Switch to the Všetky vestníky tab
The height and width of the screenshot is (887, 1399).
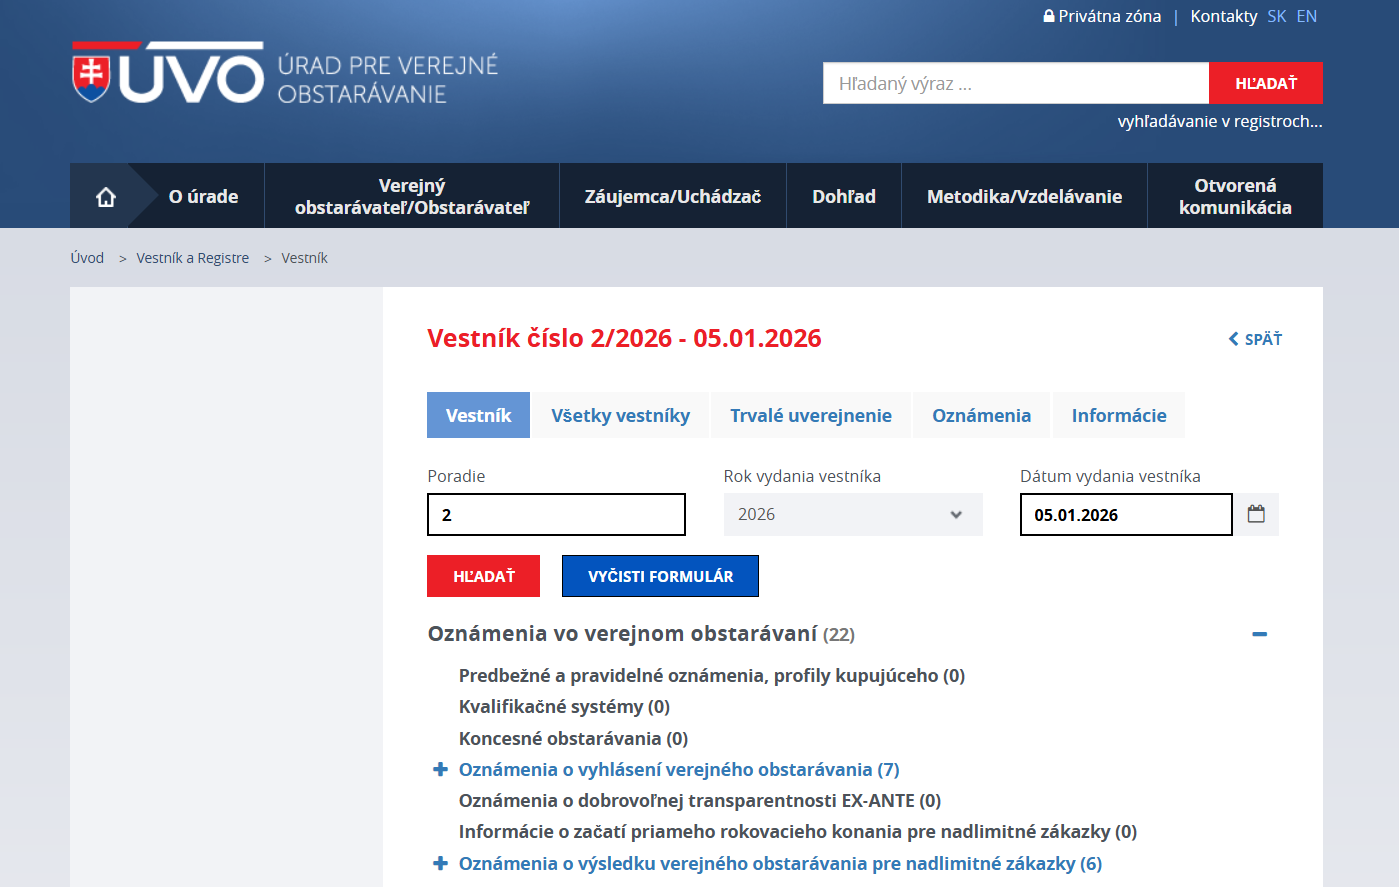[x=620, y=415]
